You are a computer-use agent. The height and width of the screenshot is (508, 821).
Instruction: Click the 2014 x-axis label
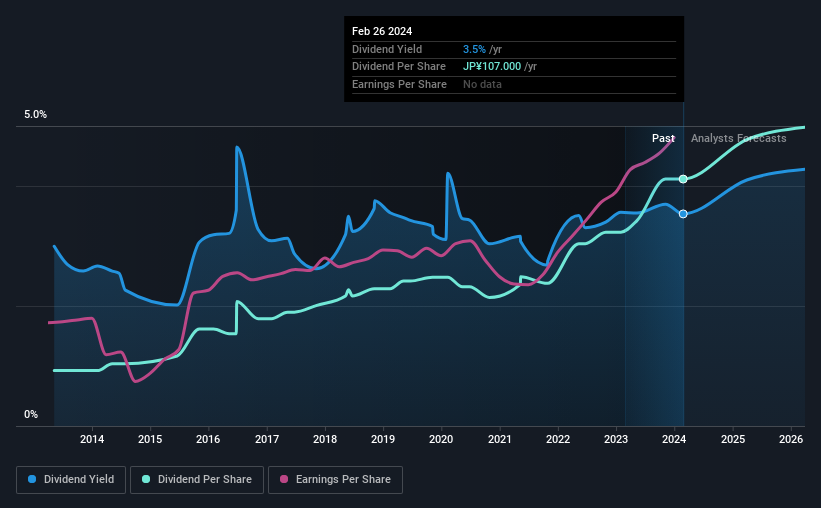coord(92,439)
